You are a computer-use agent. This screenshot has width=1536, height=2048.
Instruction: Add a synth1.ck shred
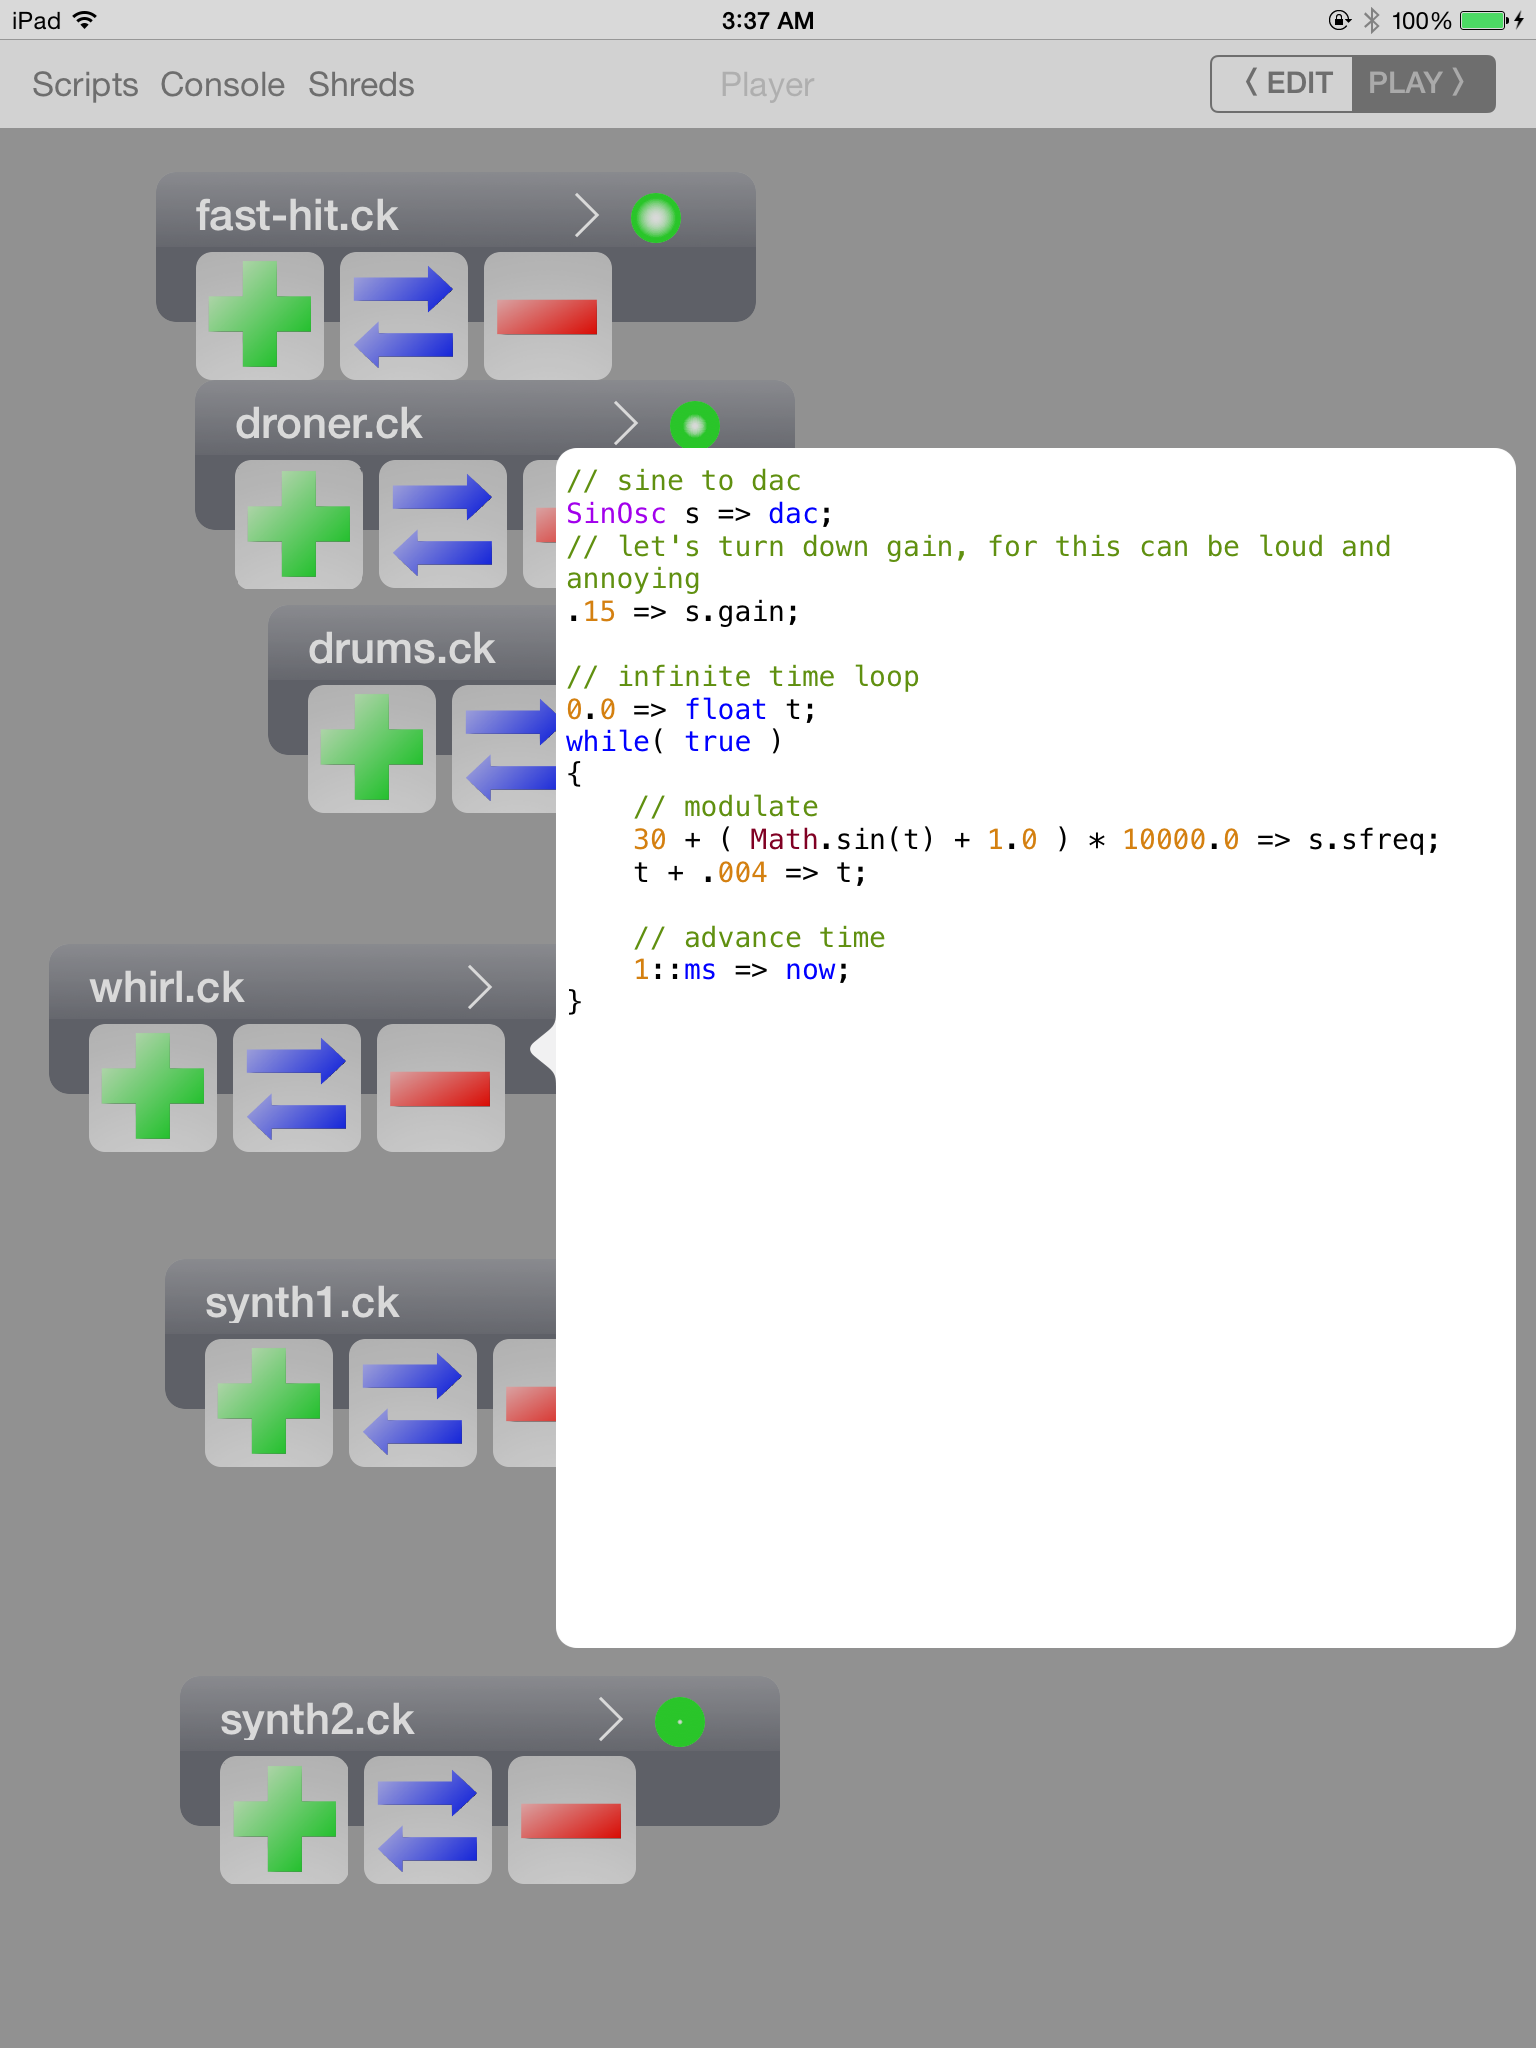pos(268,1402)
